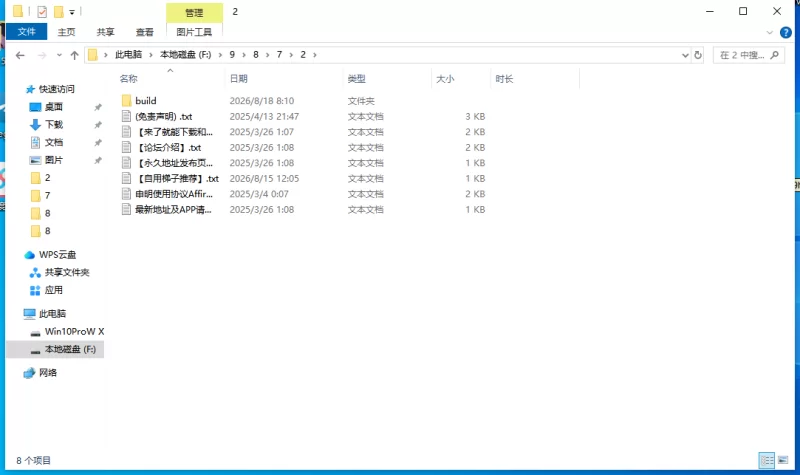Click the search magnifier icon

coord(775,55)
